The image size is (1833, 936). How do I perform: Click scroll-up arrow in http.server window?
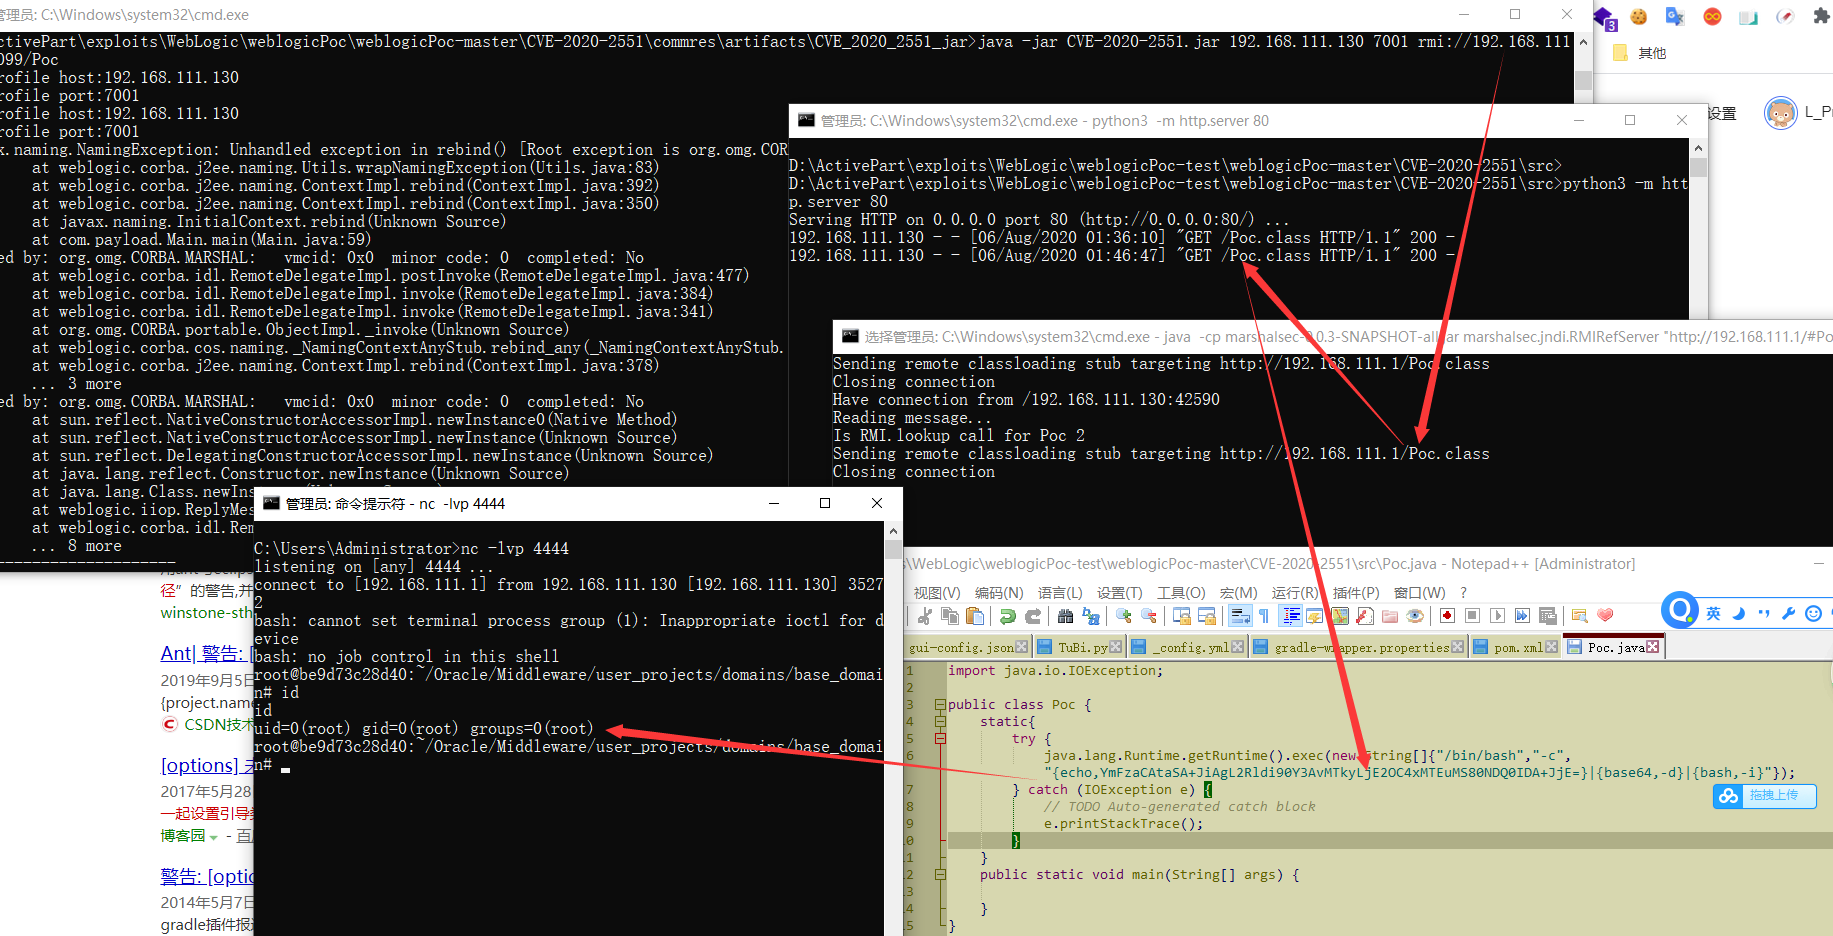pos(1698,147)
